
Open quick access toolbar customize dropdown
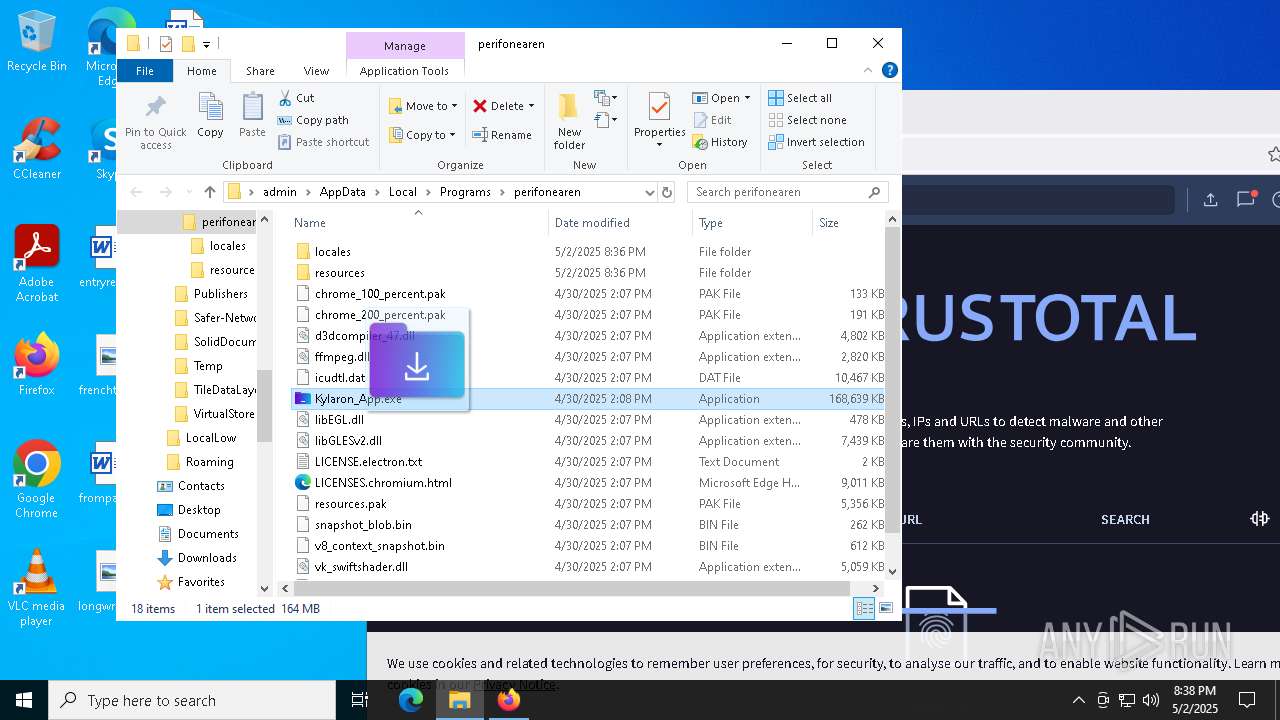[x=206, y=44]
